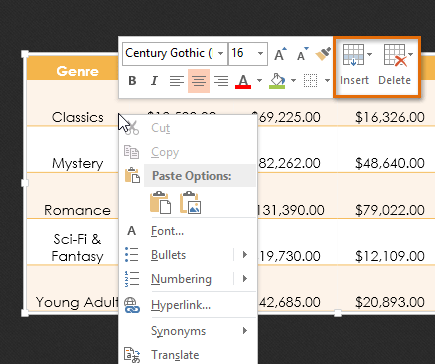This screenshot has height=364, width=435.
Task: Click the $48,640.00 cell
Action: (390, 163)
